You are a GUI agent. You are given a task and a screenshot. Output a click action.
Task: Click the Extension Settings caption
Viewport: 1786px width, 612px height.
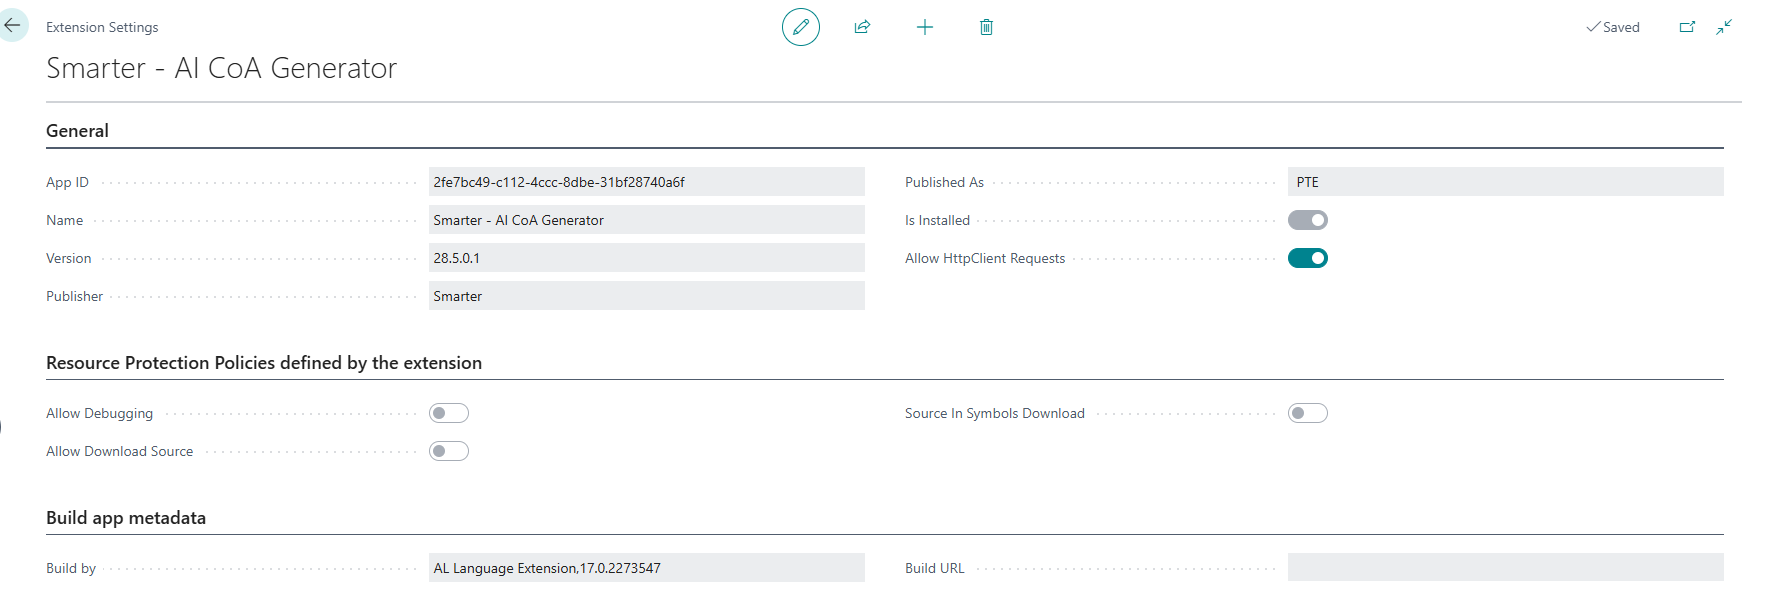102,27
